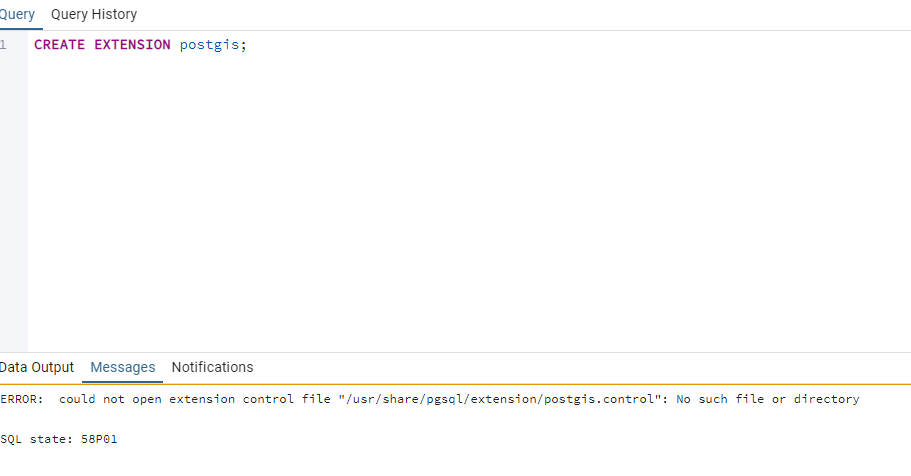The image size is (911, 476).
Task: Show the Data Output tab
Action: pyautogui.click(x=37, y=367)
